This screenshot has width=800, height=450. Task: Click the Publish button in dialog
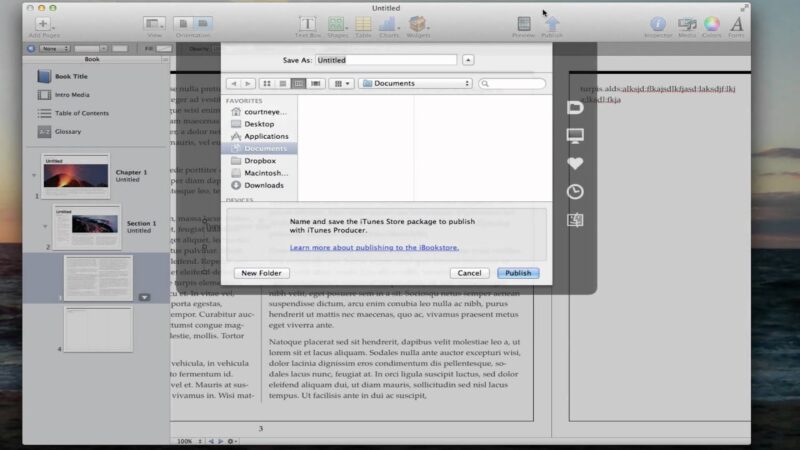pos(518,273)
